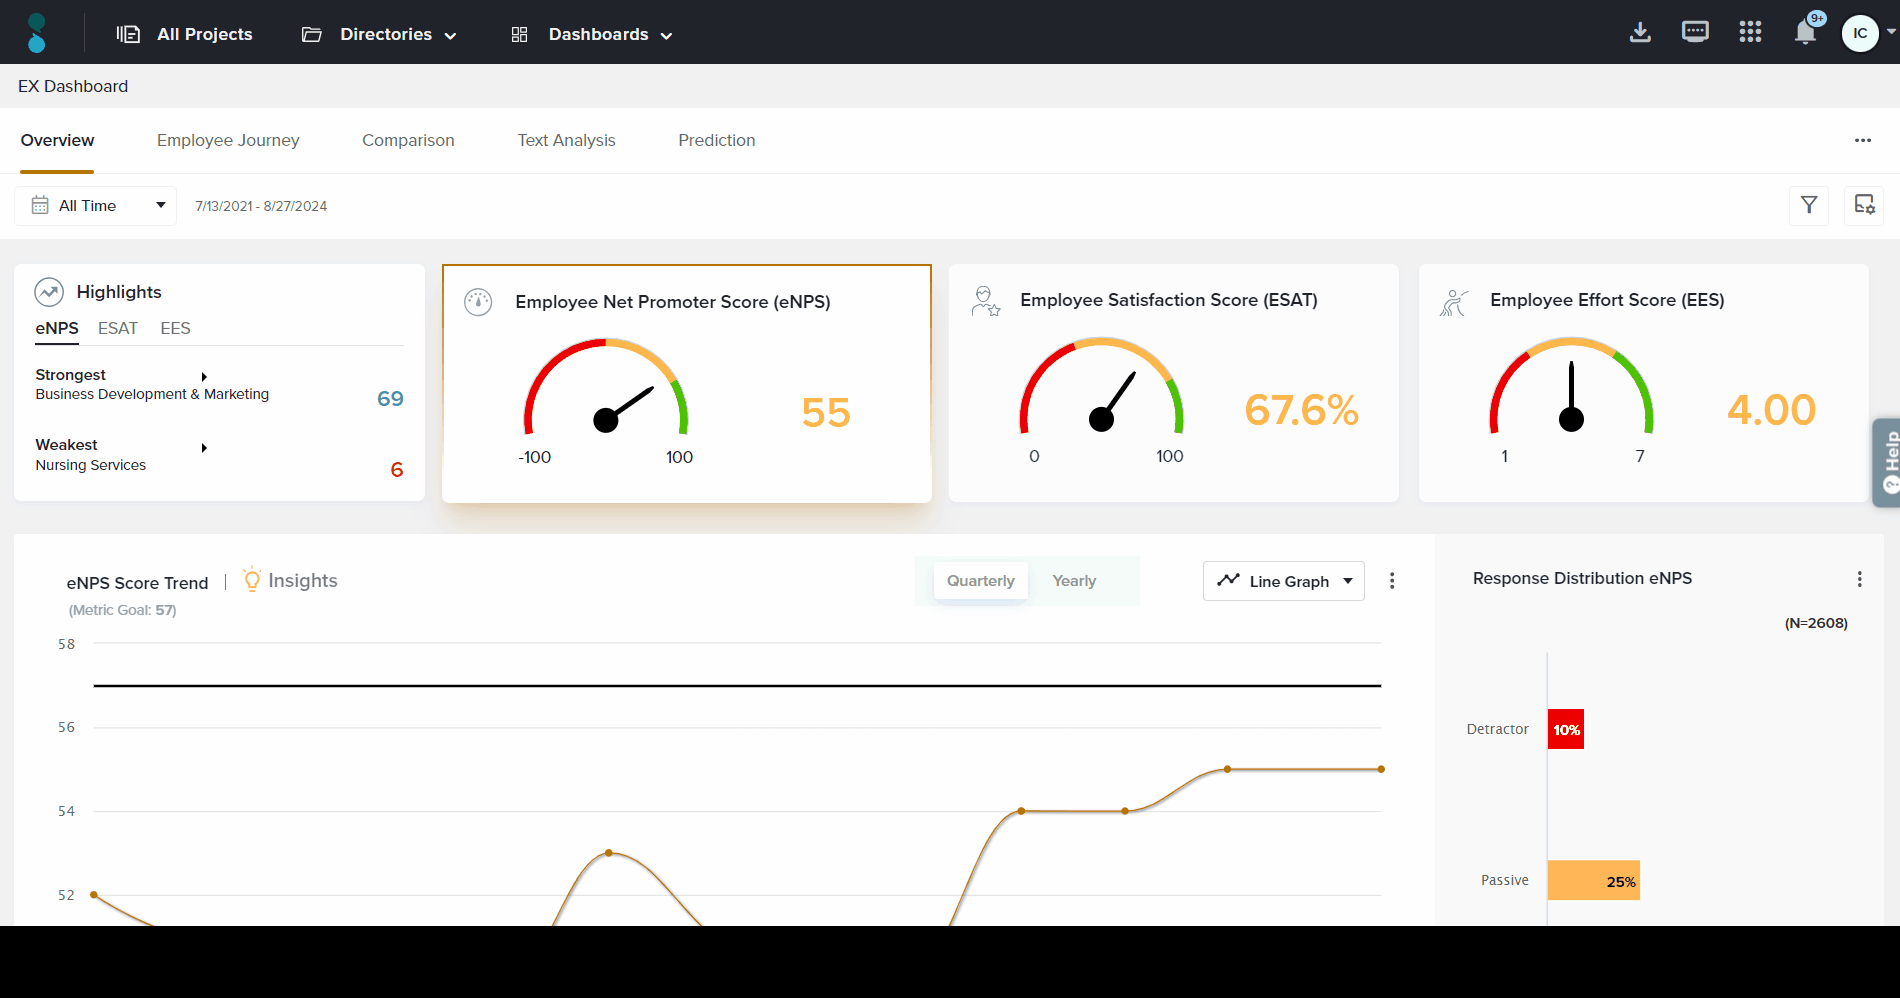
Task: Open the Text Analysis tab
Action: [x=566, y=140]
